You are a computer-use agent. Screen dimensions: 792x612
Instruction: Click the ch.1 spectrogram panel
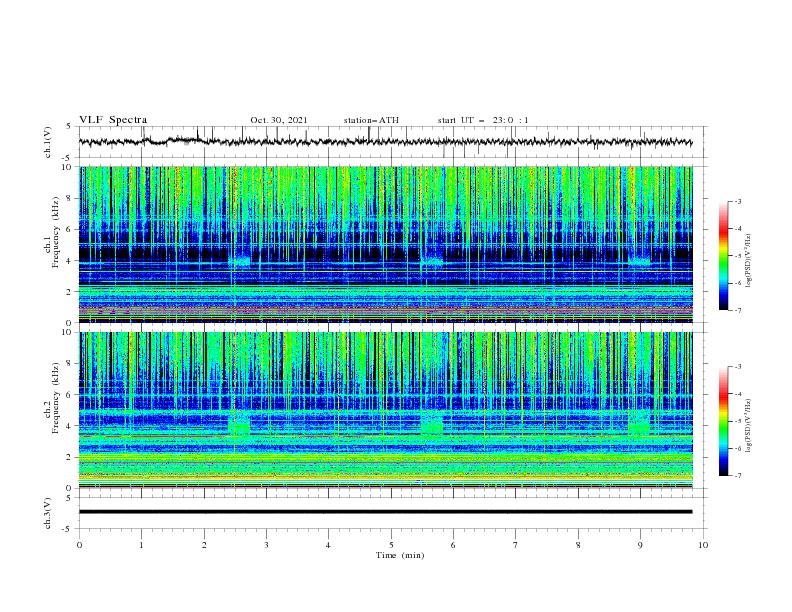[x=386, y=244]
